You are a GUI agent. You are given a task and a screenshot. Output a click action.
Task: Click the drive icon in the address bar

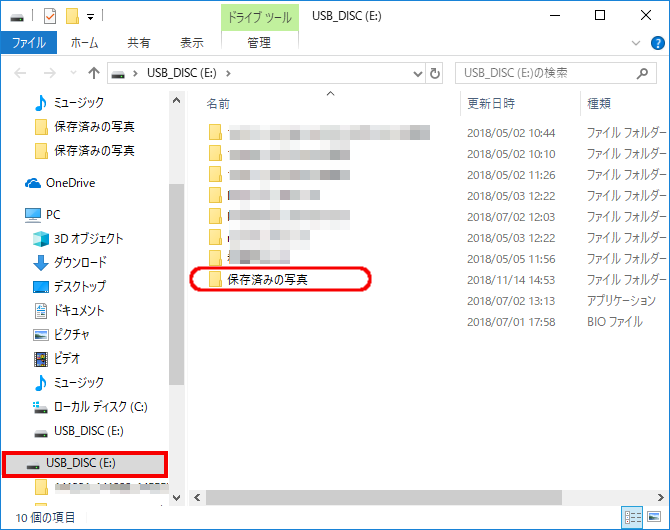point(118,74)
